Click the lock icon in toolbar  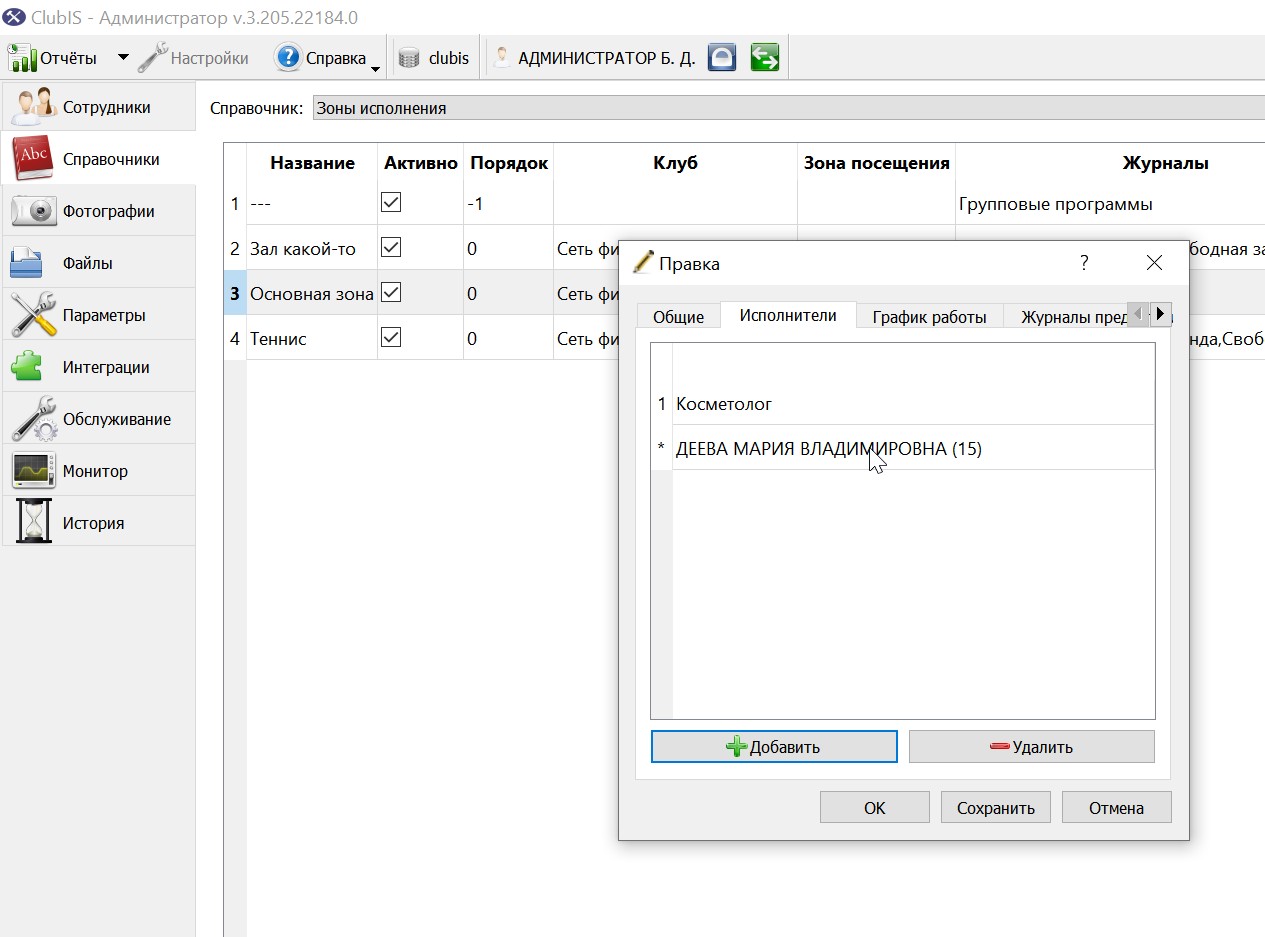pos(722,58)
